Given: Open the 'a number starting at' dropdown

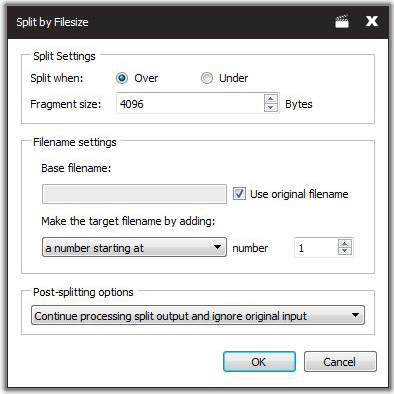Looking at the screenshot, I should click(x=134, y=247).
